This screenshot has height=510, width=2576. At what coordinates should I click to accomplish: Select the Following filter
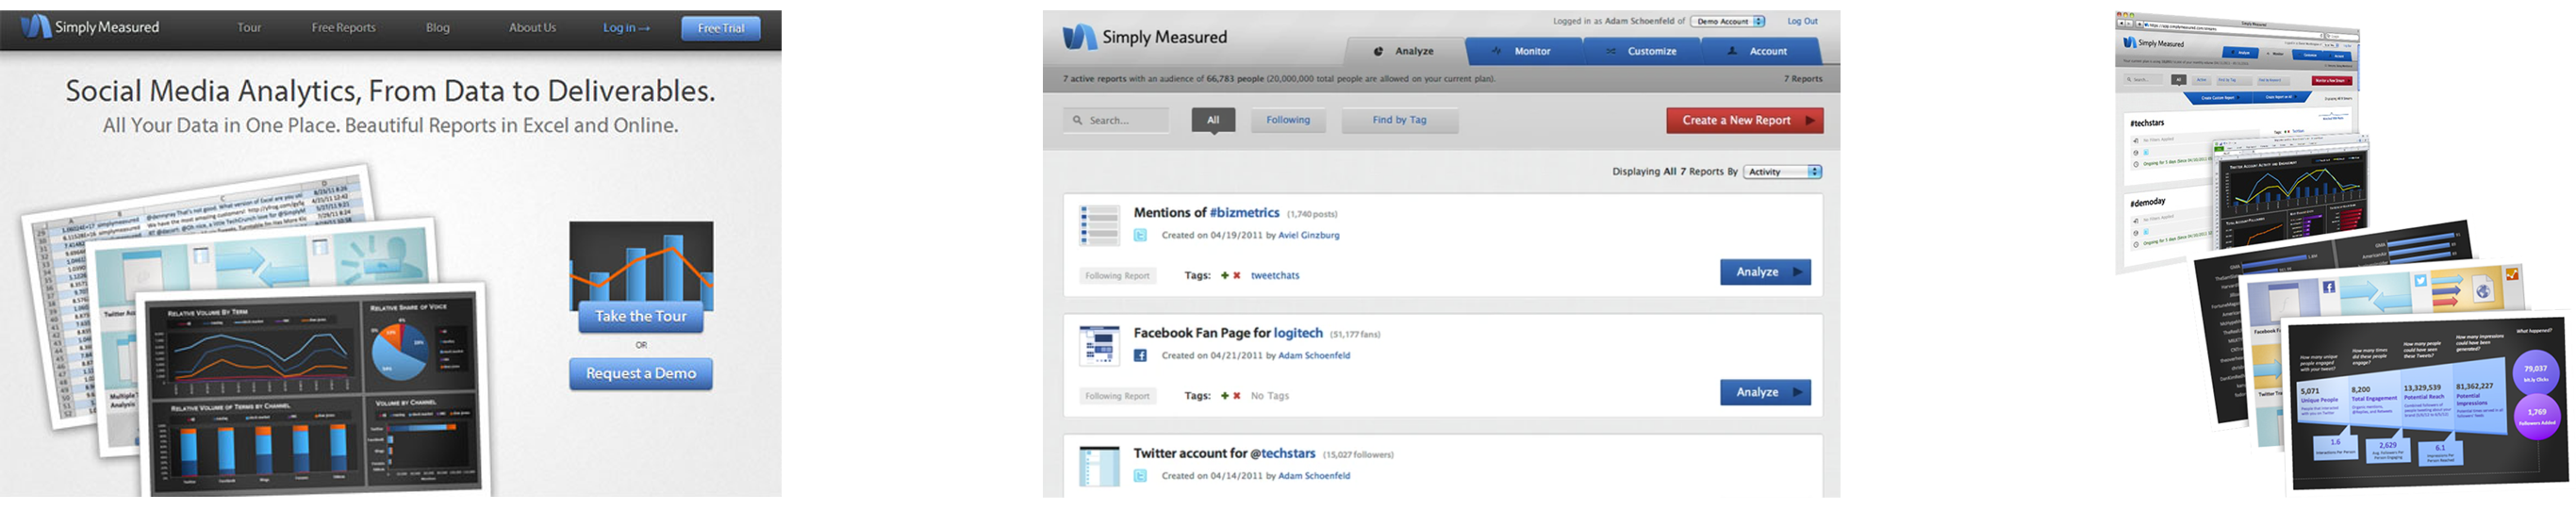pyautogui.click(x=1288, y=120)
